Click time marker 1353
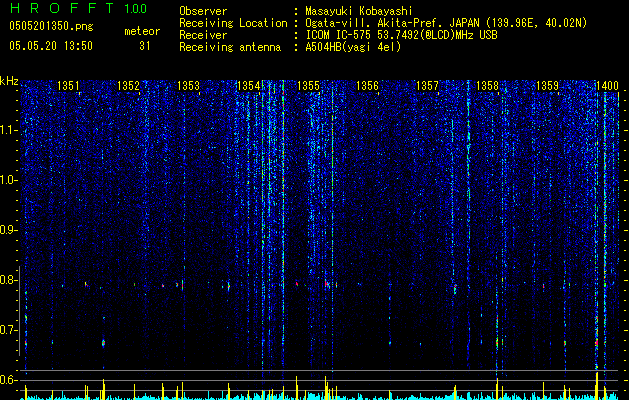Screen dimensions: 629x400 pos(188,85)
